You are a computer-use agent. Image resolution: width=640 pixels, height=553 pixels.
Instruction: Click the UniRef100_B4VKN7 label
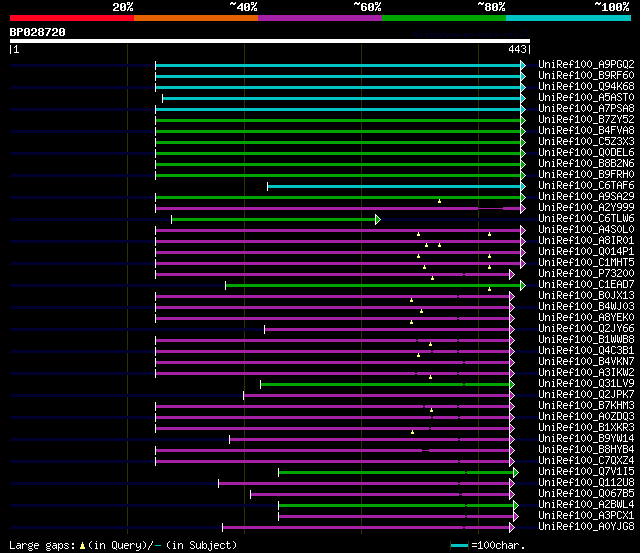[x=586, y=362]
